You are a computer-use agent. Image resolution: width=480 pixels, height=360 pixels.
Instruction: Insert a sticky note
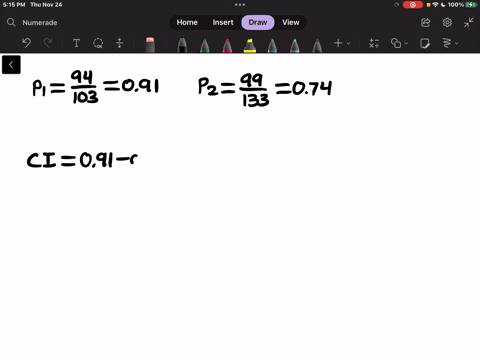(425, 43)
